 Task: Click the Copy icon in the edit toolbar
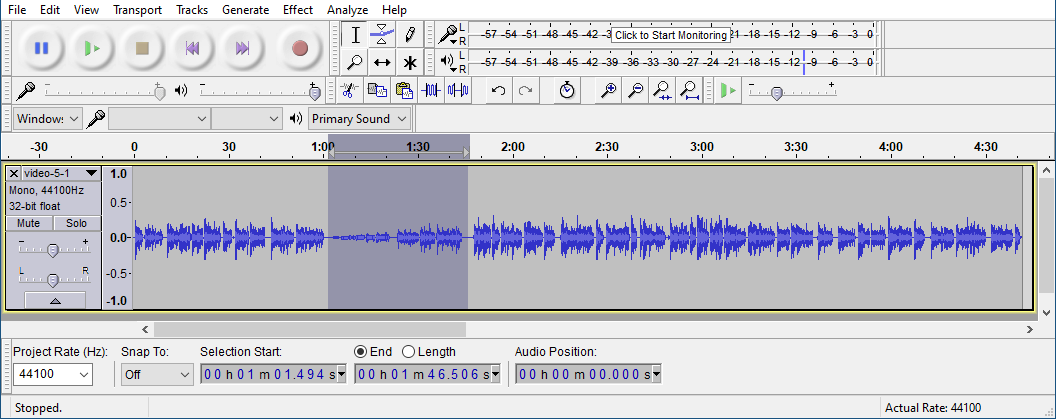[x=376, y=90]
